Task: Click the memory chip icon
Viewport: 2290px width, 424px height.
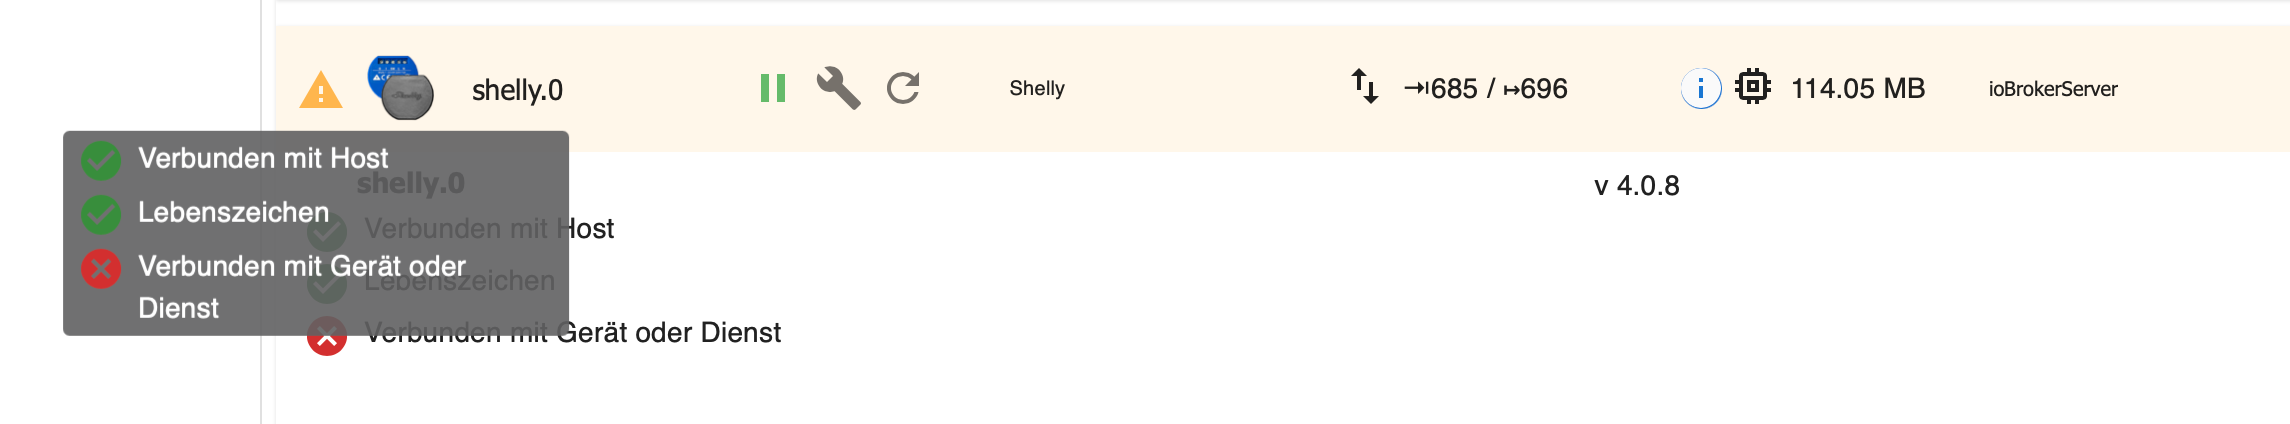Action: (x=1753, y=87)
